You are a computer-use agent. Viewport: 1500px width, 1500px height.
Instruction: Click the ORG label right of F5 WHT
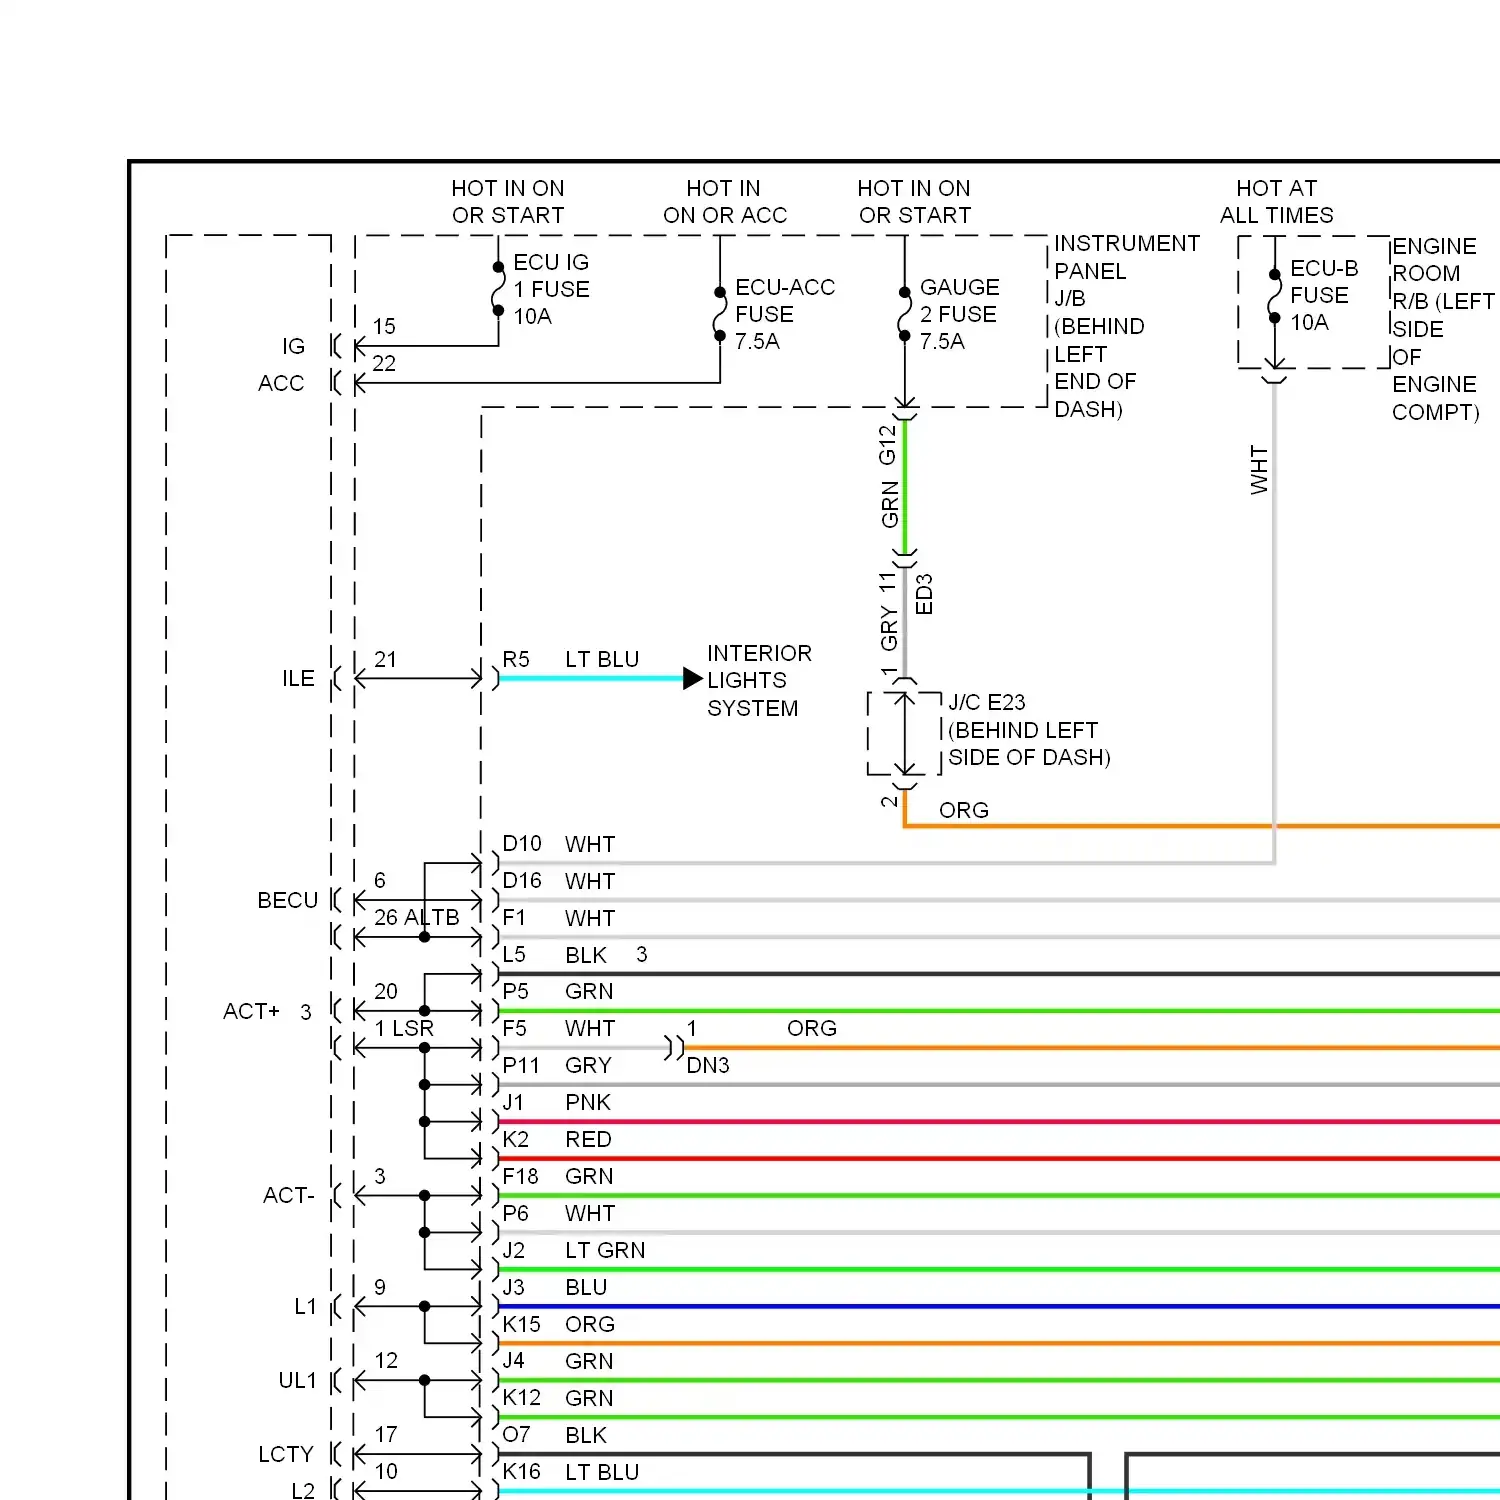(812, 1028)
